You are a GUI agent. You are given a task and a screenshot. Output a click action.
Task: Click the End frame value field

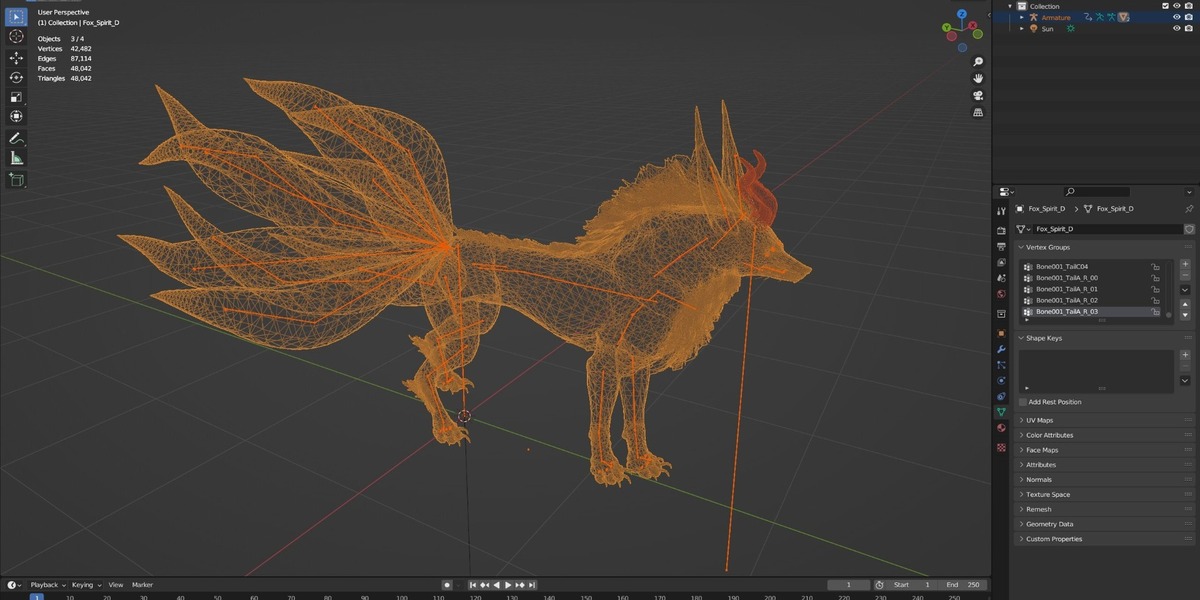pos(964,585)
